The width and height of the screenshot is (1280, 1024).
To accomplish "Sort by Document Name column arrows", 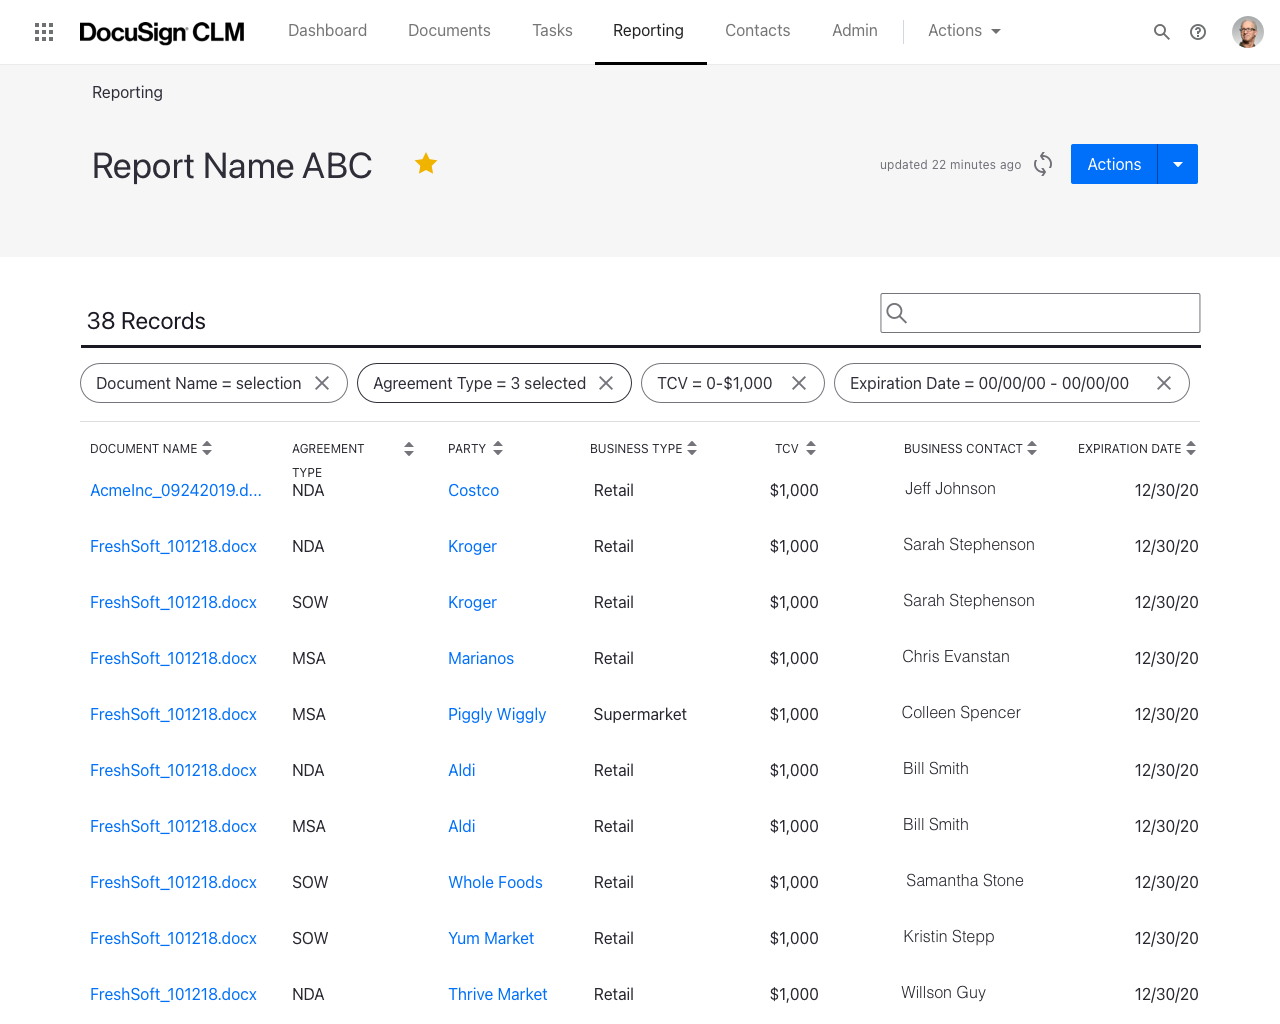I will (x=207, y=448).
